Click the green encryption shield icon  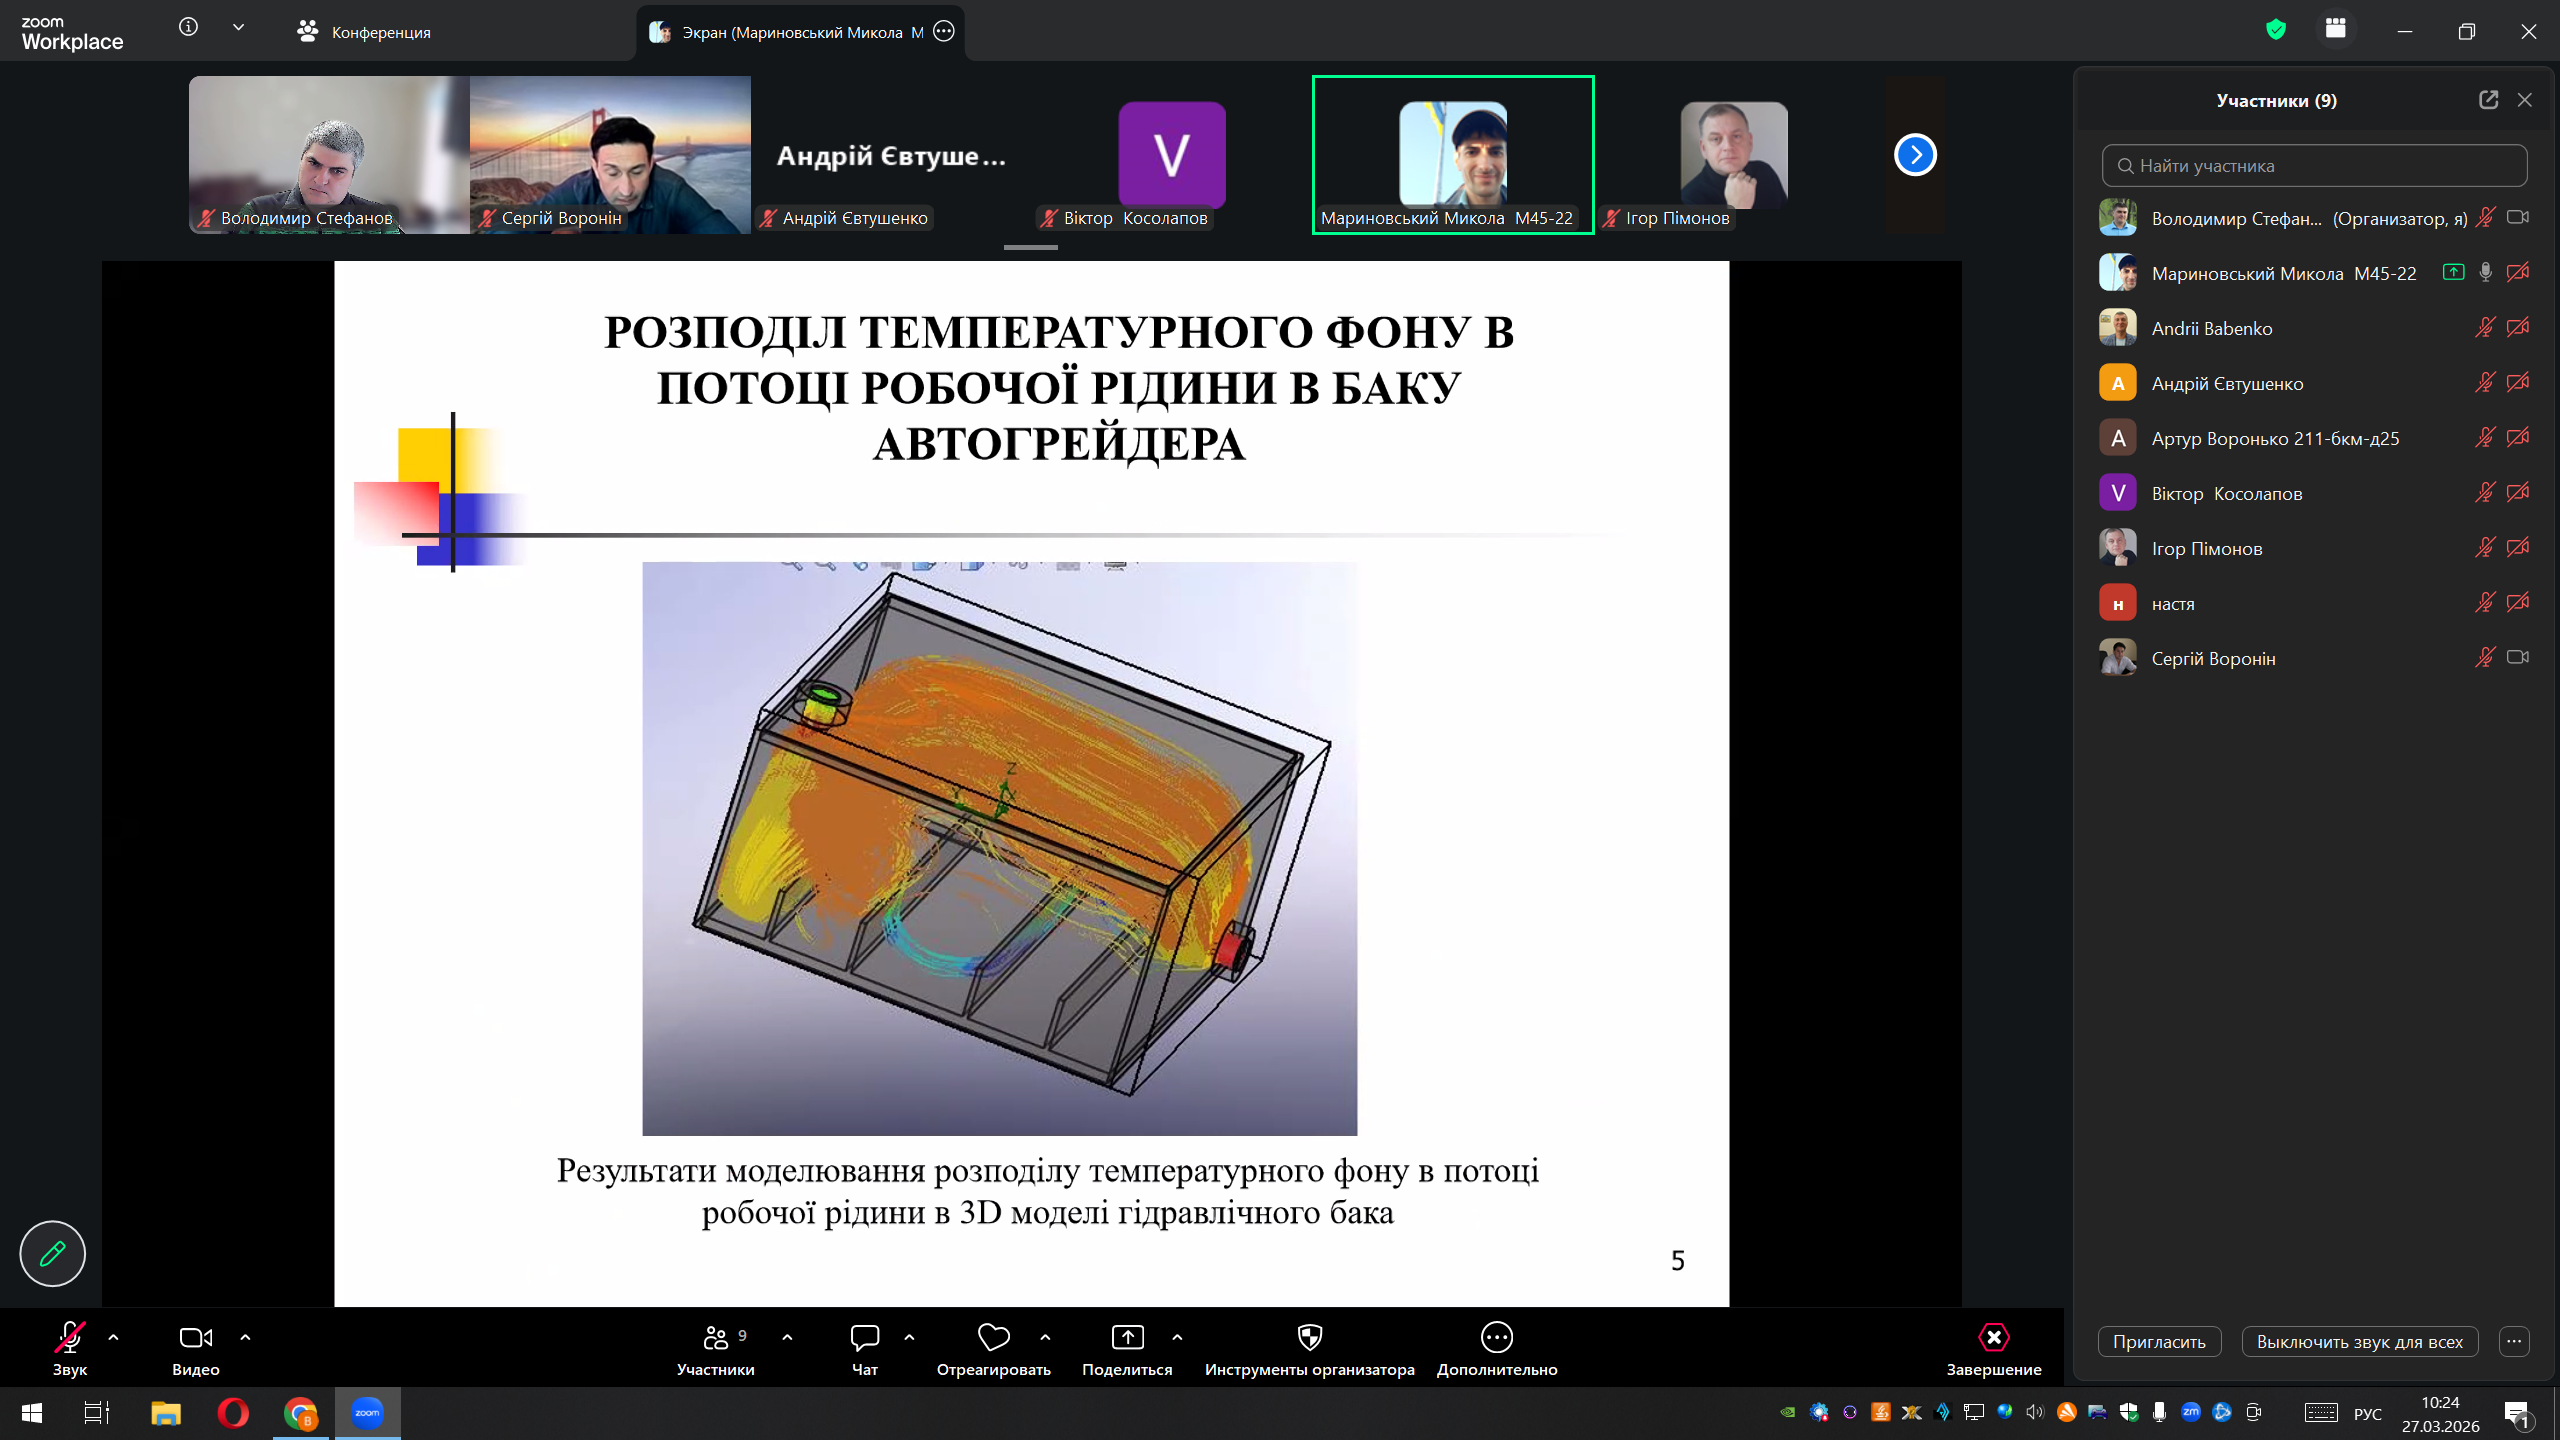click(x=2276, y=30)
